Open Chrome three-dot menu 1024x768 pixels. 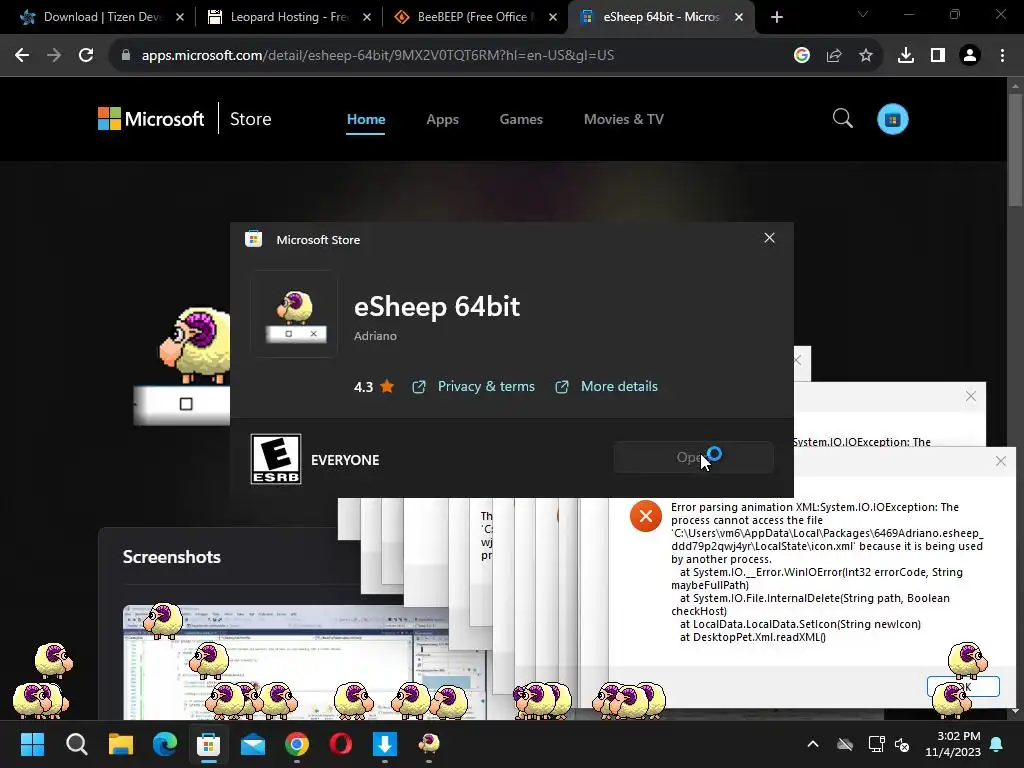[x=1002, y=56]
